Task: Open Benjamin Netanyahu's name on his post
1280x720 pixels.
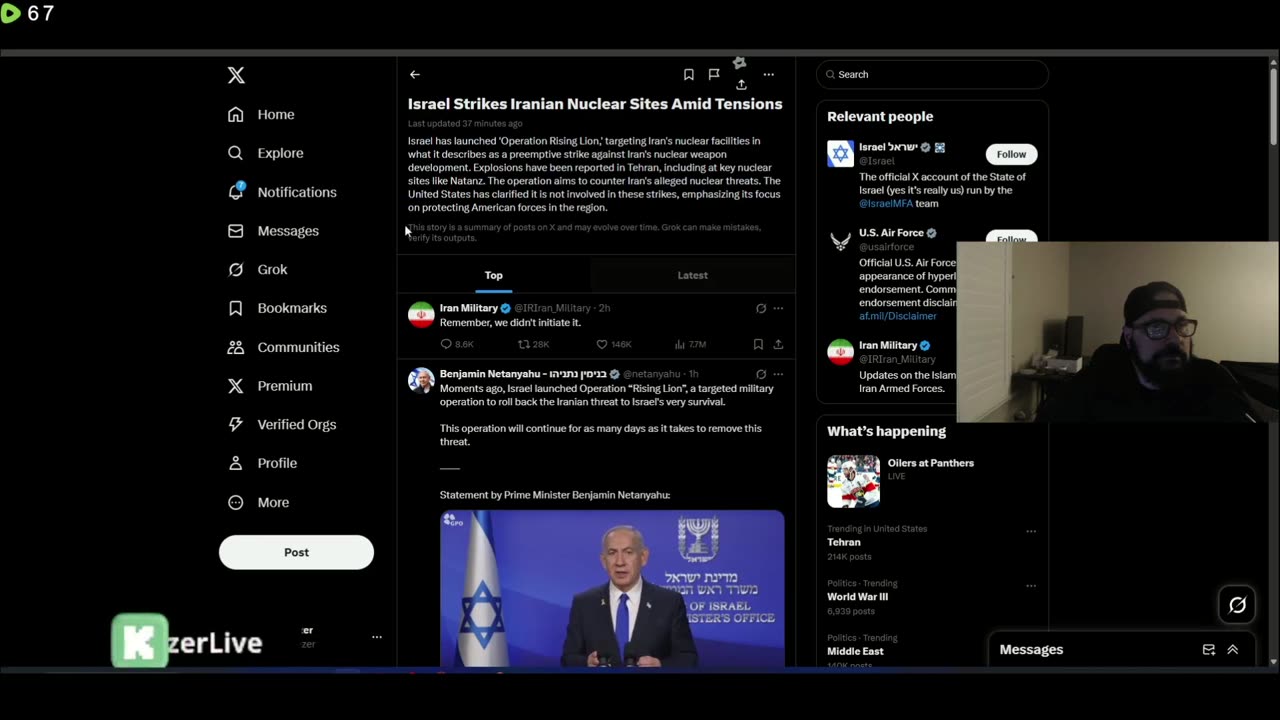Action: click(523, 374)
